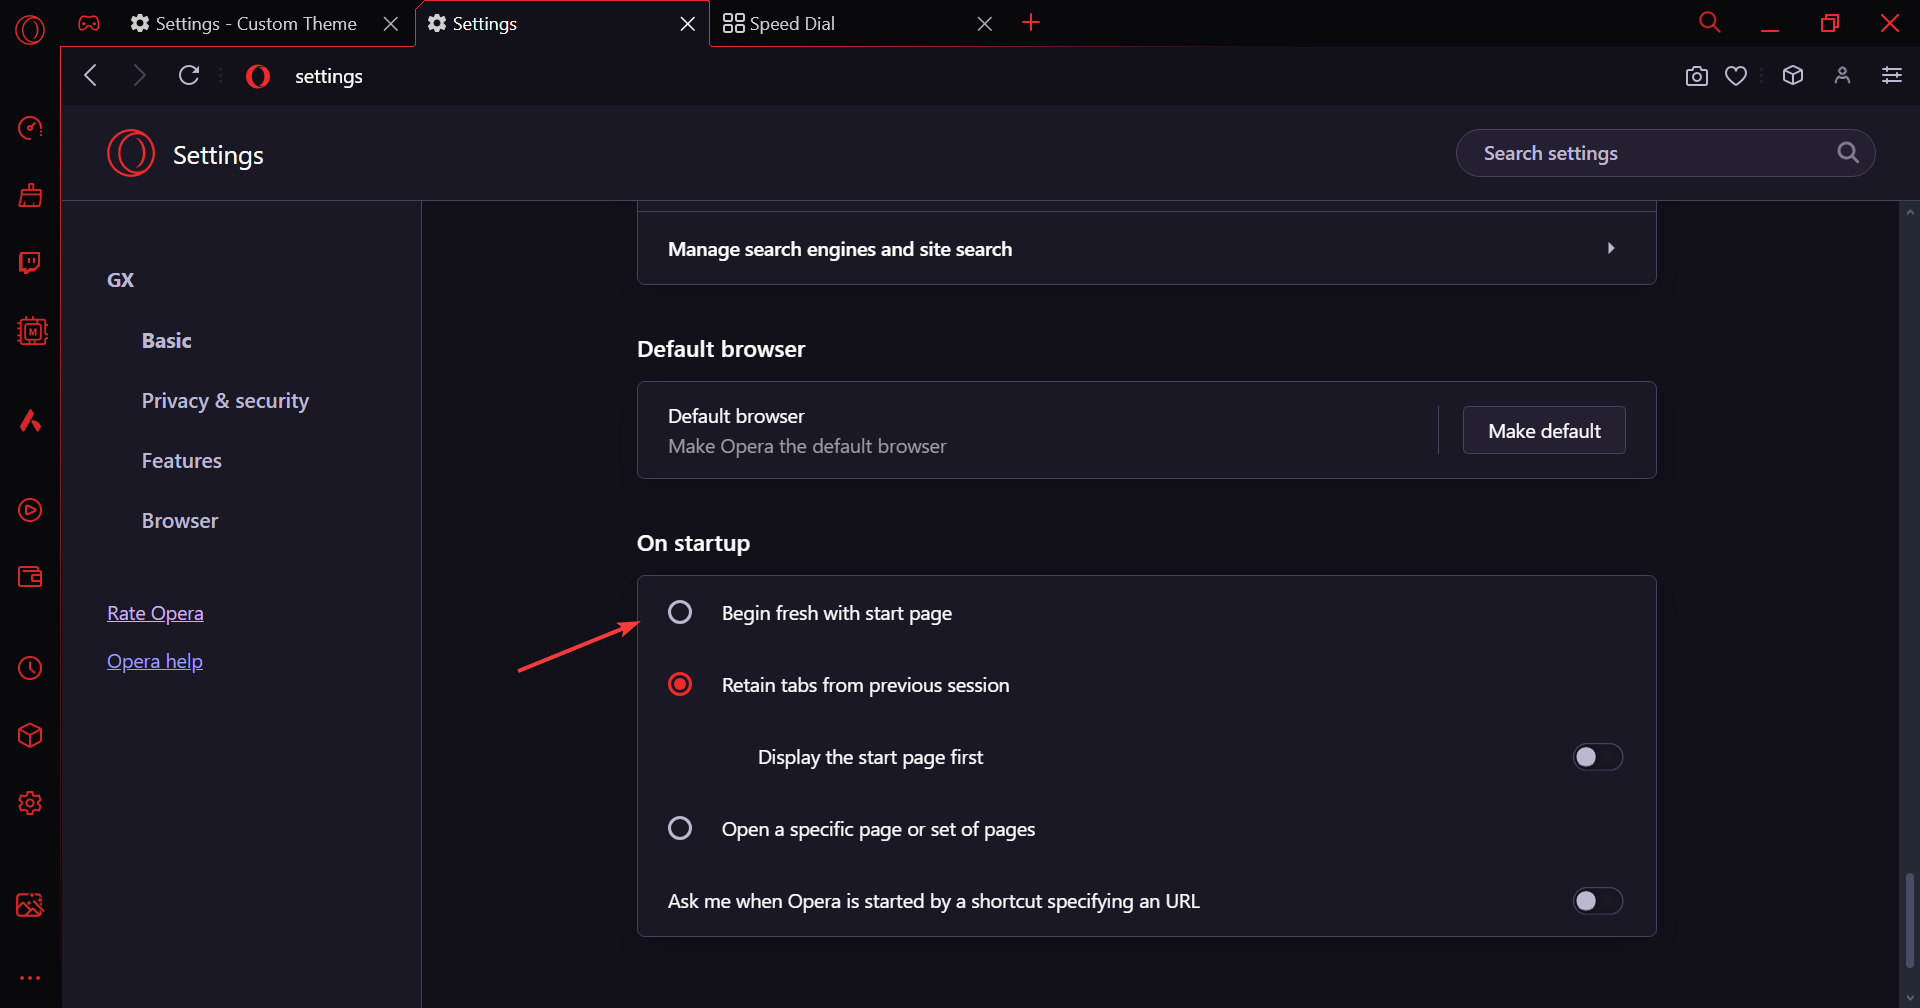Open the Aria sidebar icon

click(30, 420)
